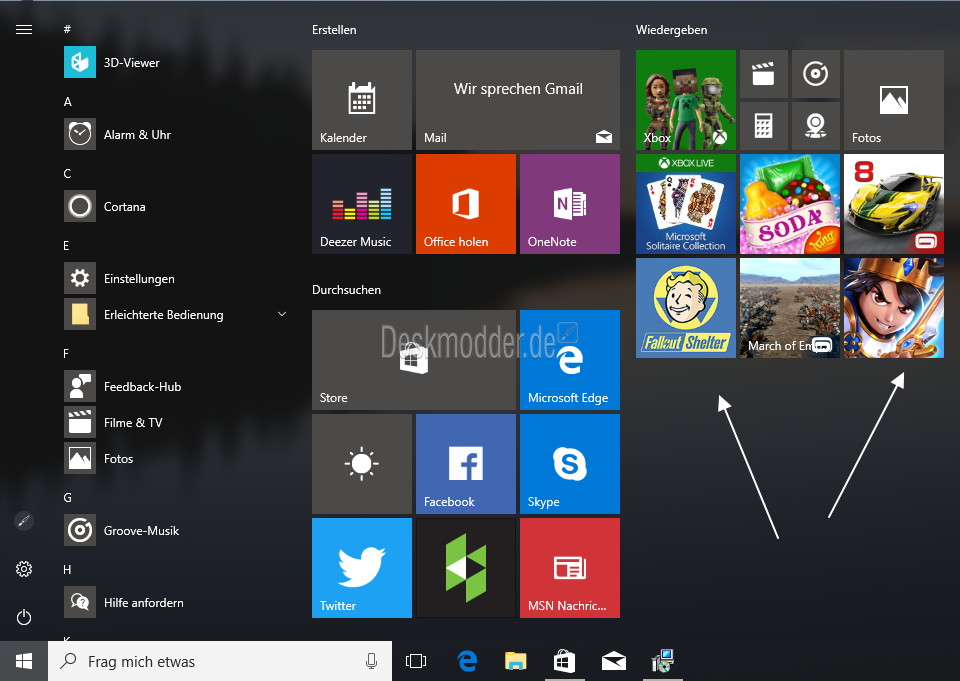Open the small Karten map pin tile
This screenshot has height=681, width=960.
tap(816, 126)
